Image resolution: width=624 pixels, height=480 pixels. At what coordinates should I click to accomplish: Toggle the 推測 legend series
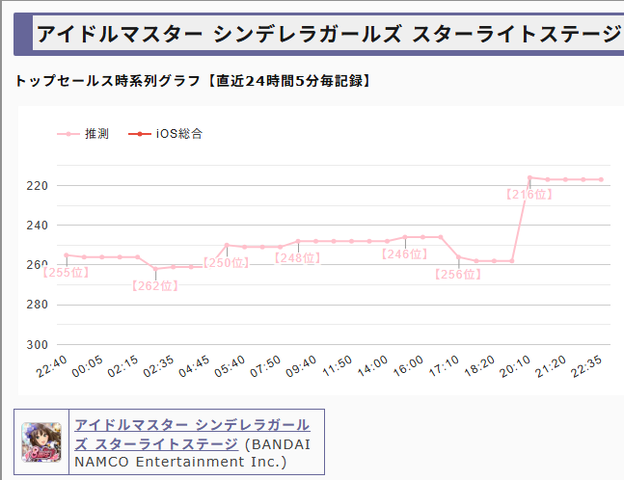[83, 134]
